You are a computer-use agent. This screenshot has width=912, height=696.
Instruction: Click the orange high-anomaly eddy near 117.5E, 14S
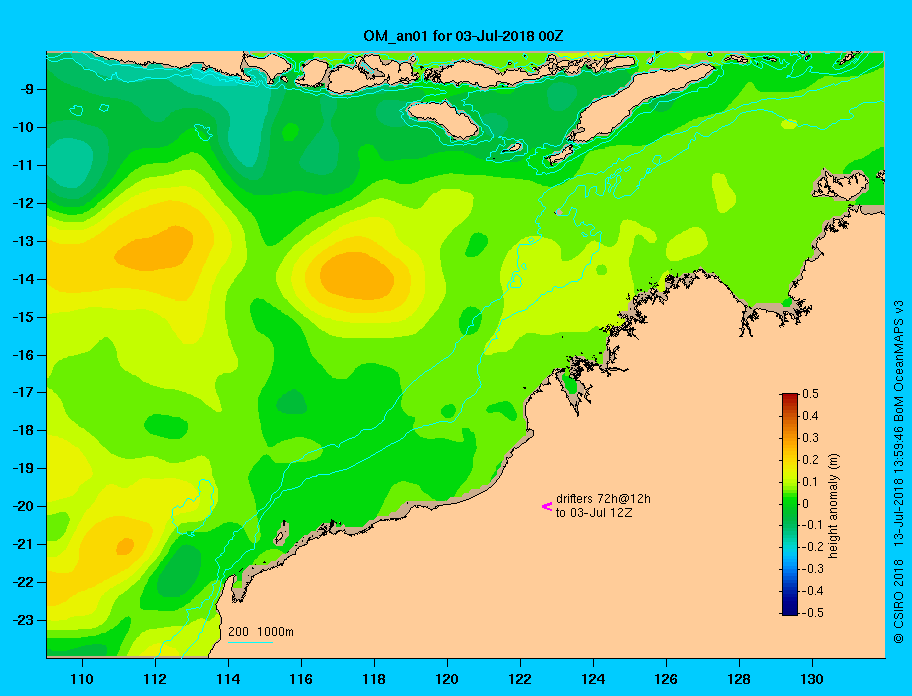click(x=357, y=276)
